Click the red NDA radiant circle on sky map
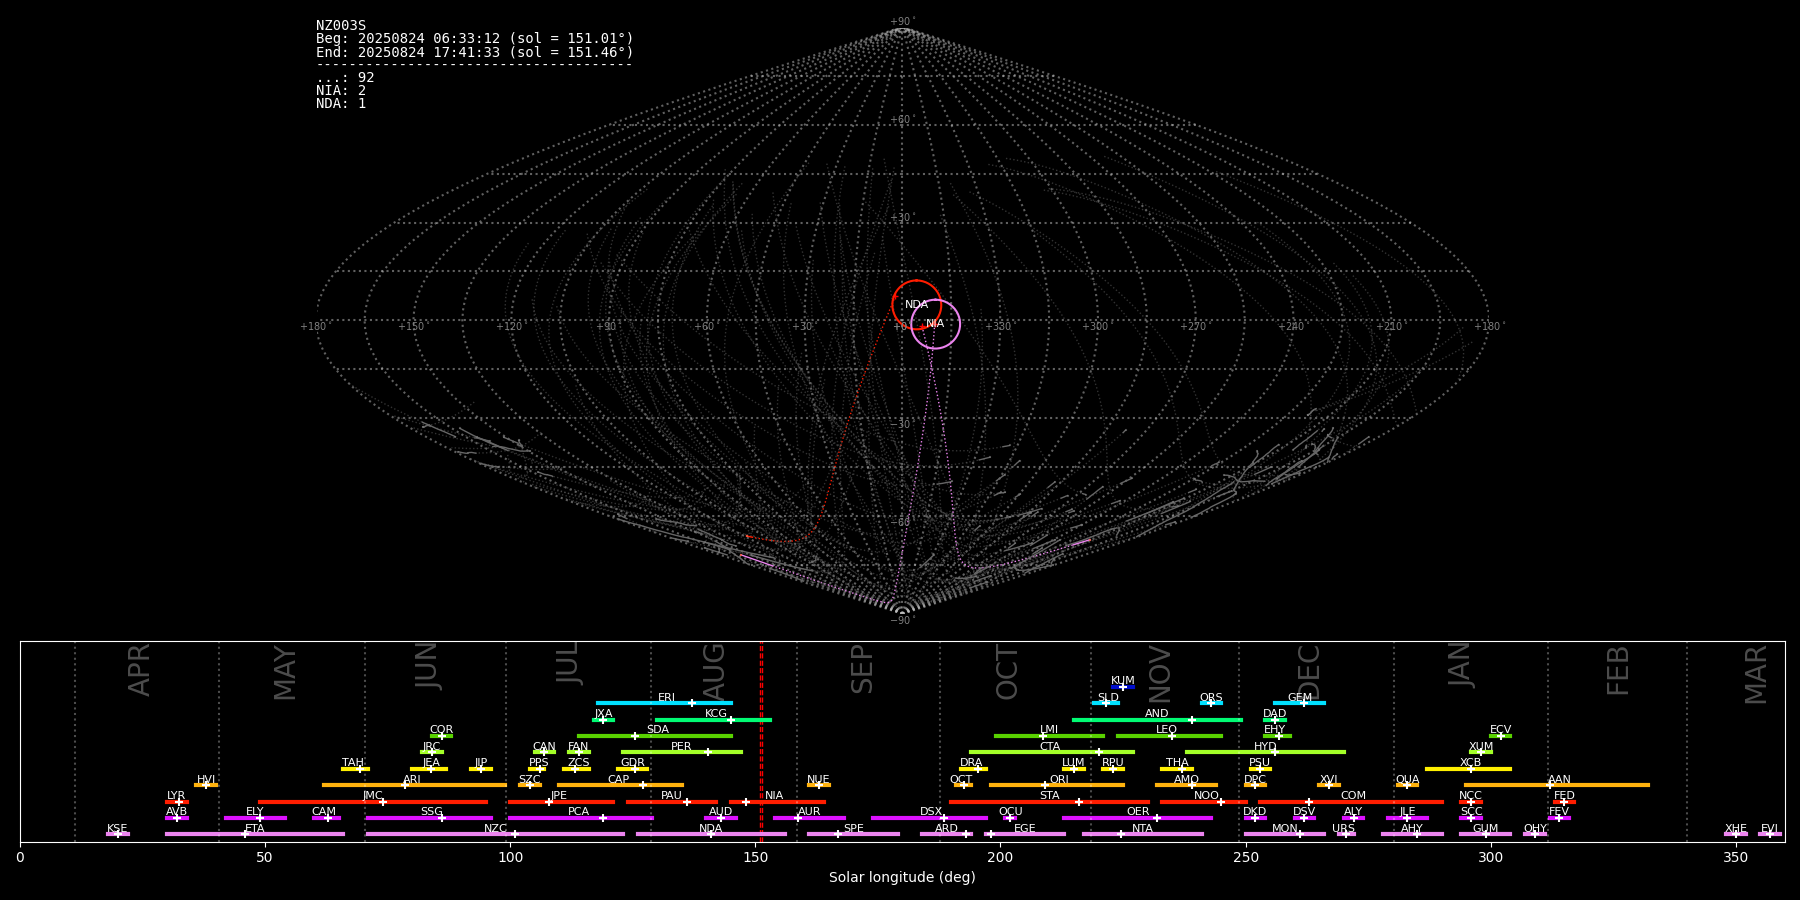This screenshot has height=900, width=1800. pos(916,305)
